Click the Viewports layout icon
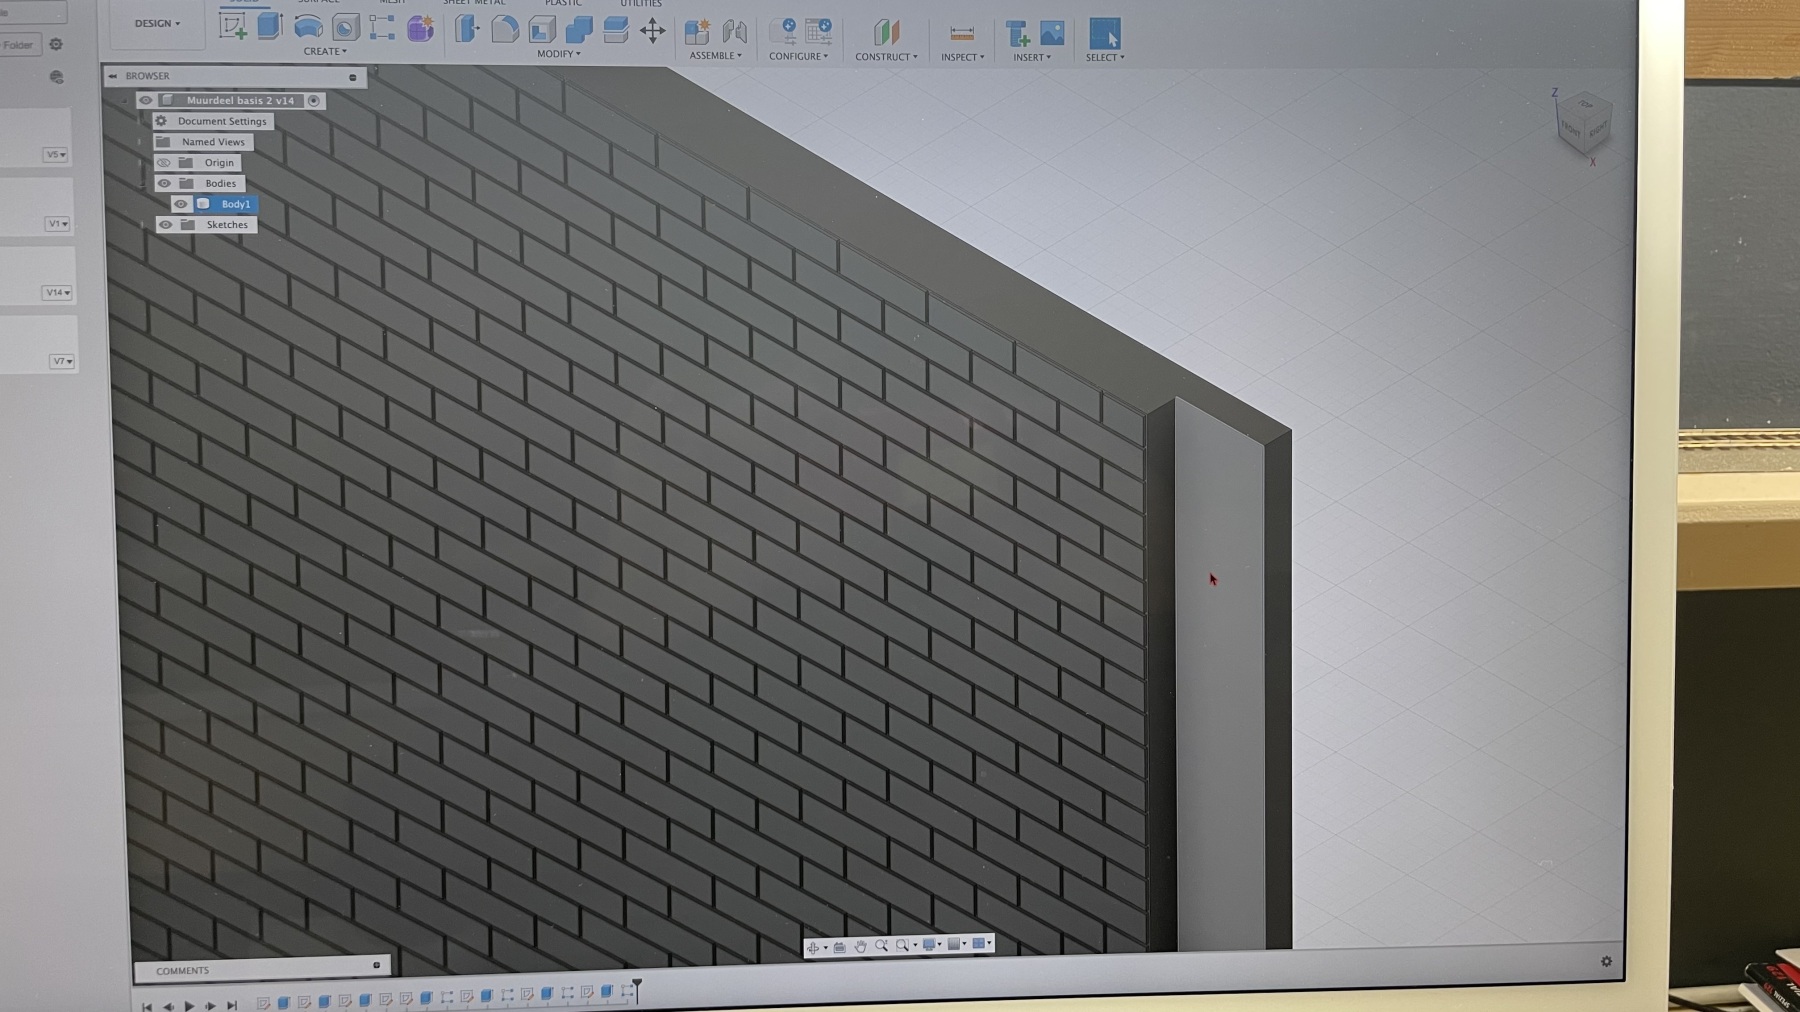Viewport: 1800px width, 1012px height. click(979, 943)
